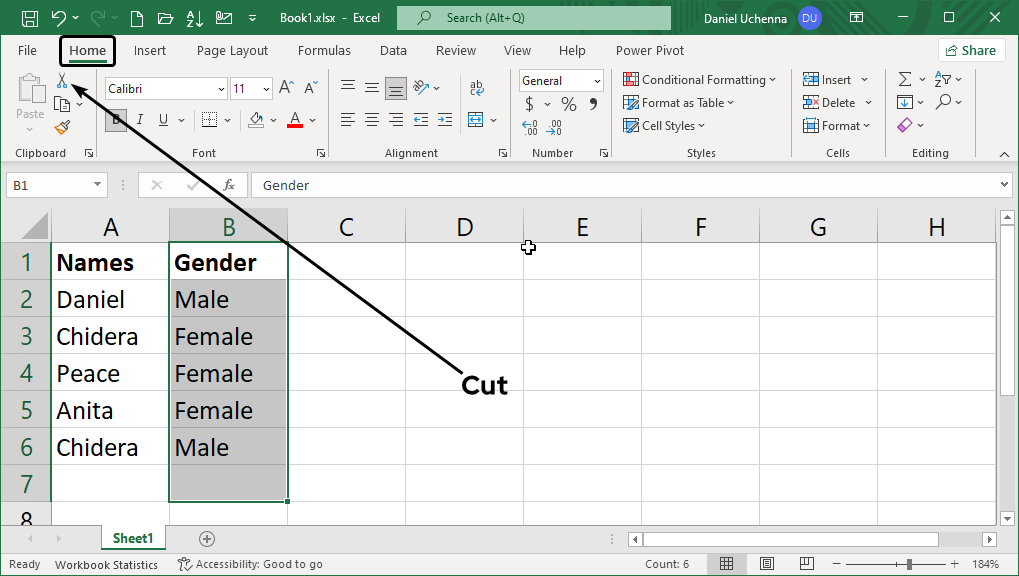Click the Increase Decimal icon

click(x=530, y=127)
